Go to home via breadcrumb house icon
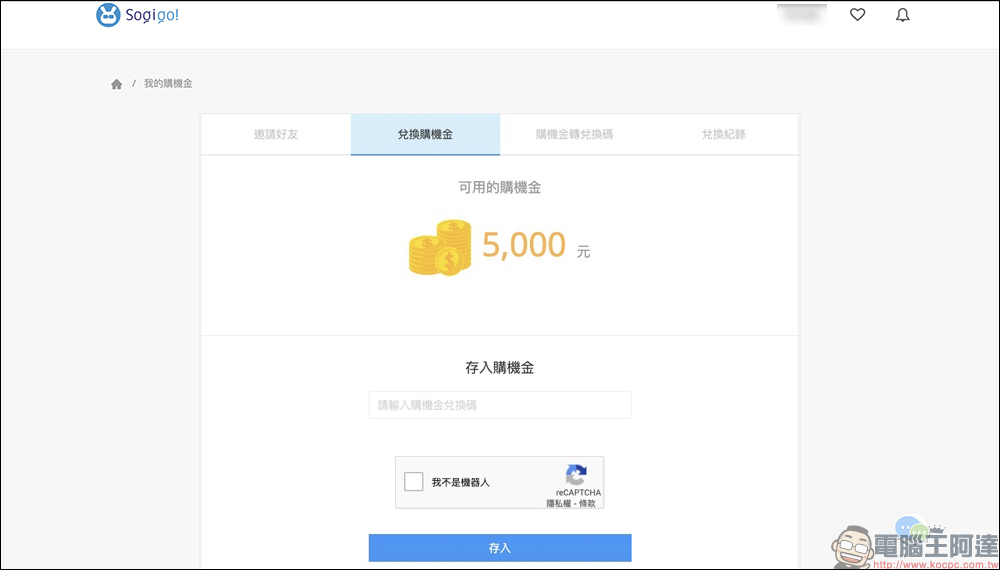This screenshot has height=570, width=1000. [117, 84]
